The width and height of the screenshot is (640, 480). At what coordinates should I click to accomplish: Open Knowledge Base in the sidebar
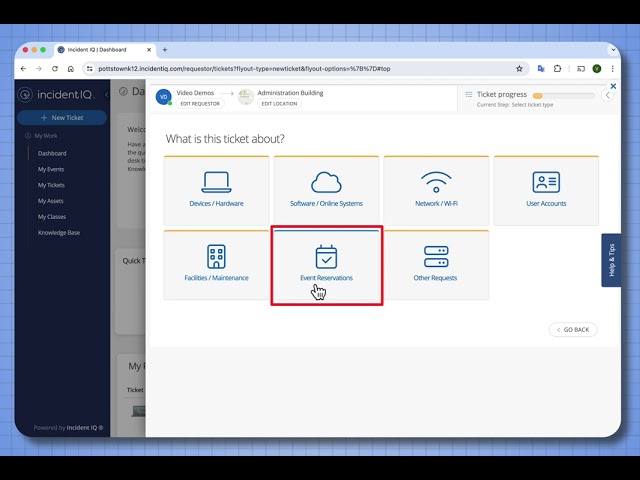(x=59, y=233)
